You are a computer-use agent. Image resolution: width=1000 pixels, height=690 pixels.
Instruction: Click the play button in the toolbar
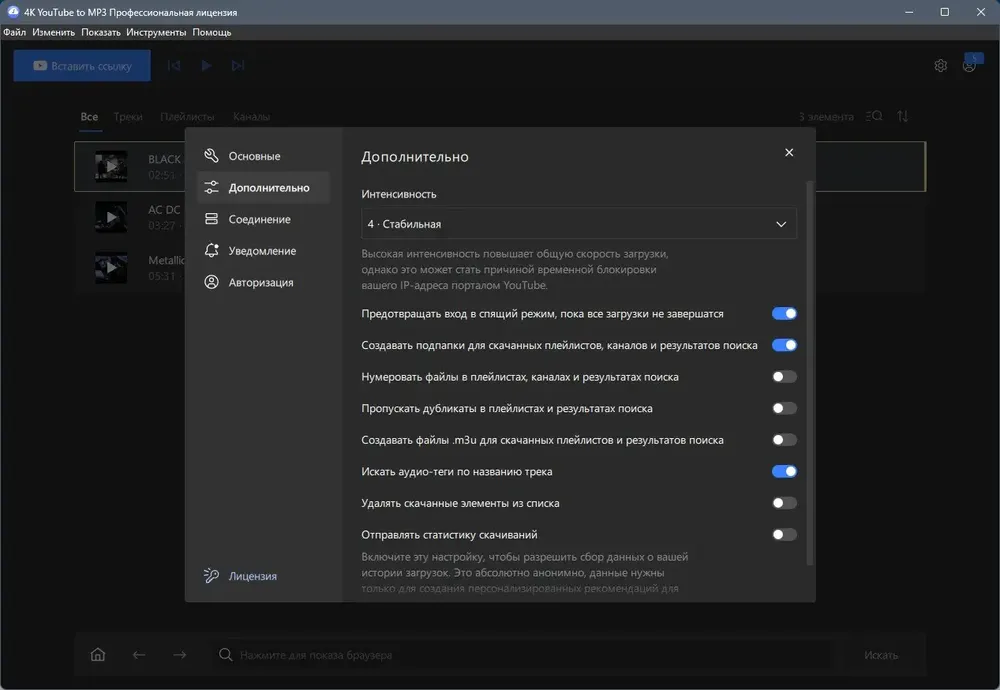click(x=206, y=66)
